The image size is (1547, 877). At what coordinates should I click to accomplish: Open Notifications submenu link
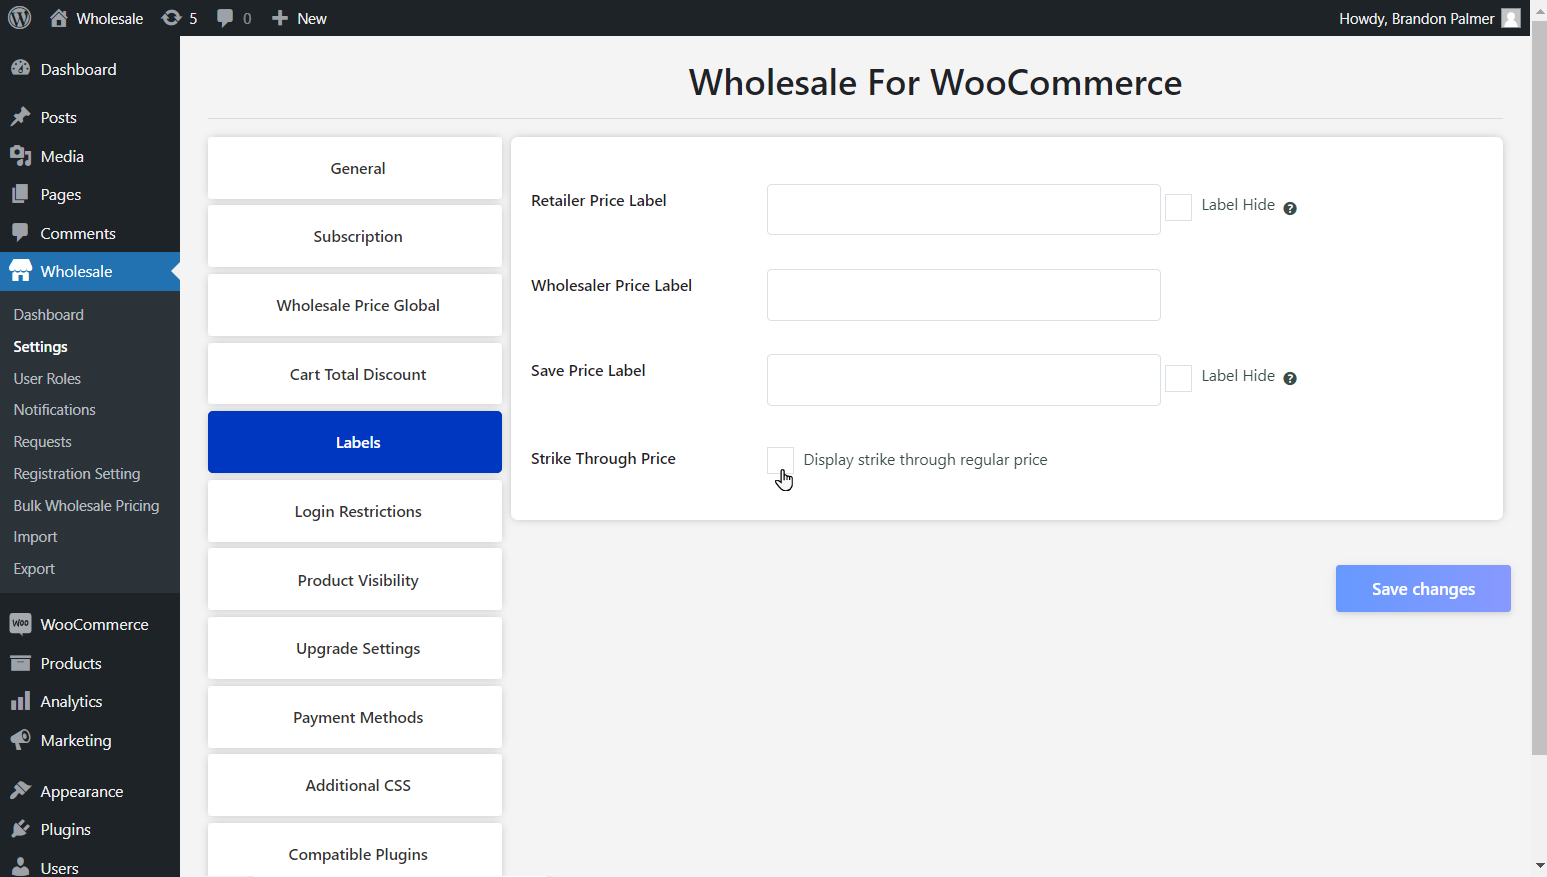pos(55,410)
